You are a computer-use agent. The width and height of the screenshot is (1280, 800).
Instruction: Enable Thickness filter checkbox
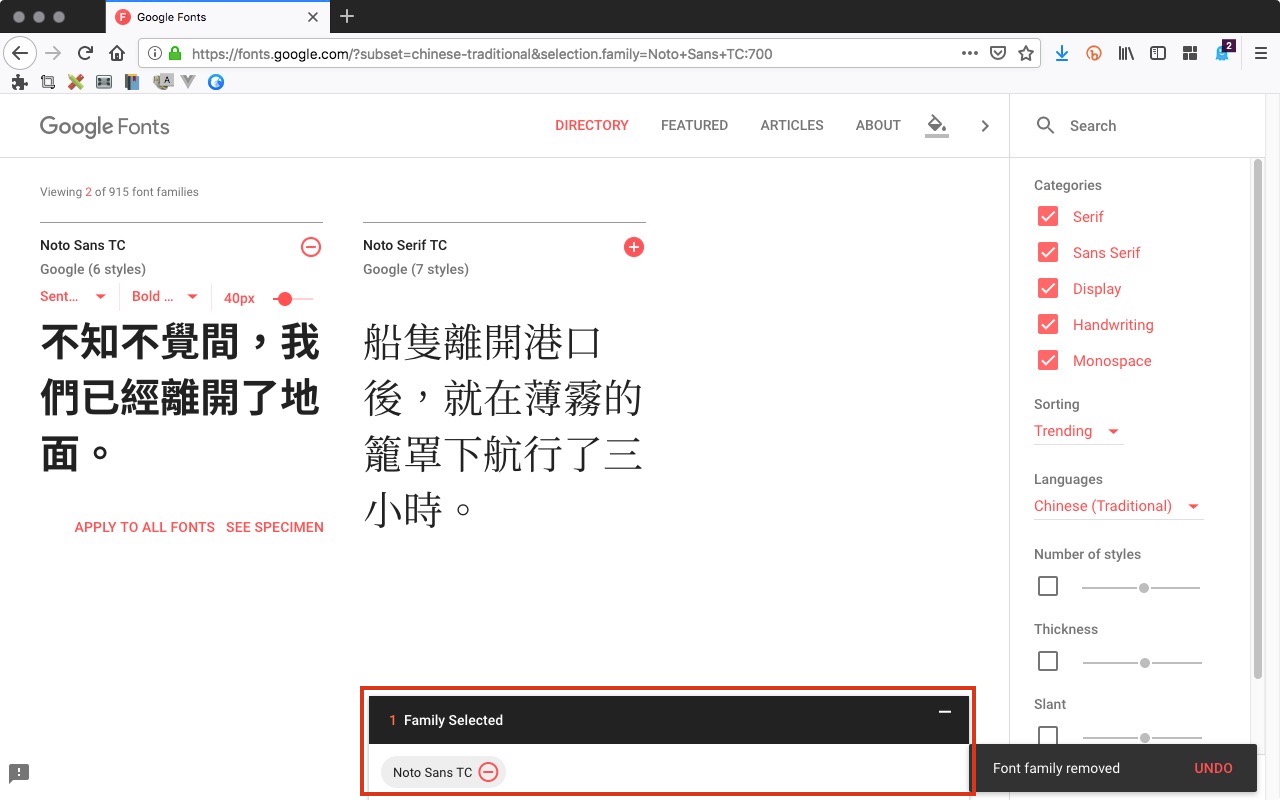click(1048, 661)
